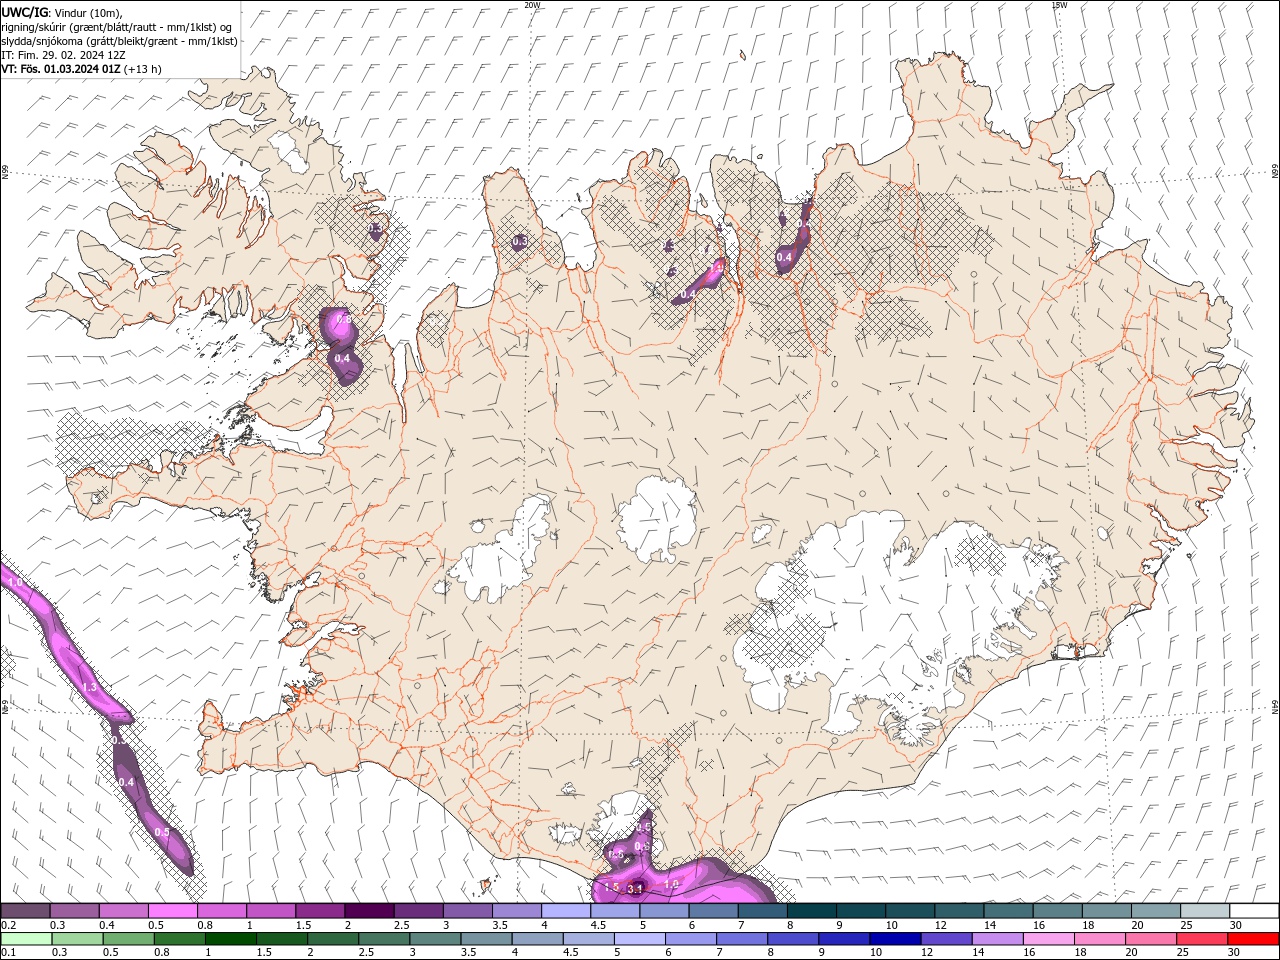Screen dimensions: 1280x960
Task: Click the 15W longitude label at the top edge
Action: (x=1059, y=5)
